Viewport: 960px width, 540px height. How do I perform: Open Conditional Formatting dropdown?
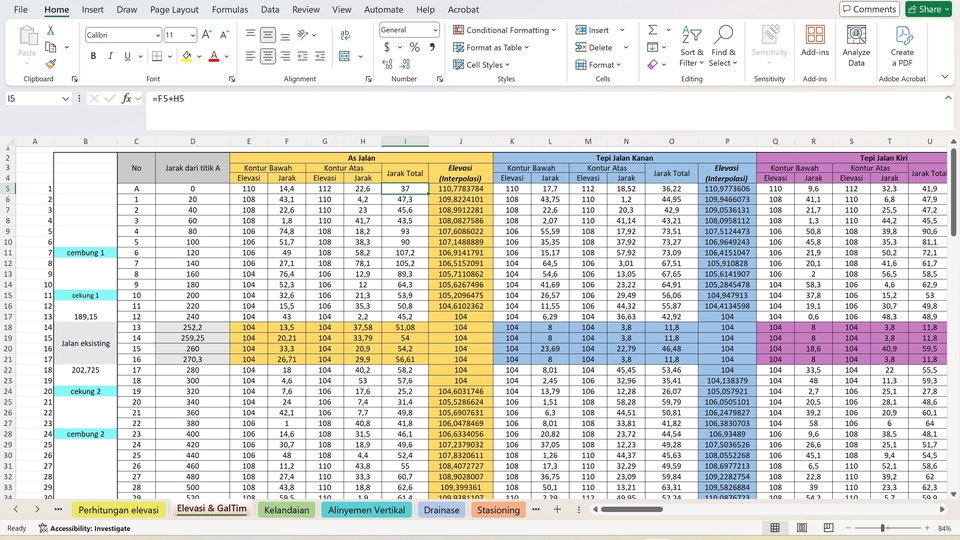510,30
